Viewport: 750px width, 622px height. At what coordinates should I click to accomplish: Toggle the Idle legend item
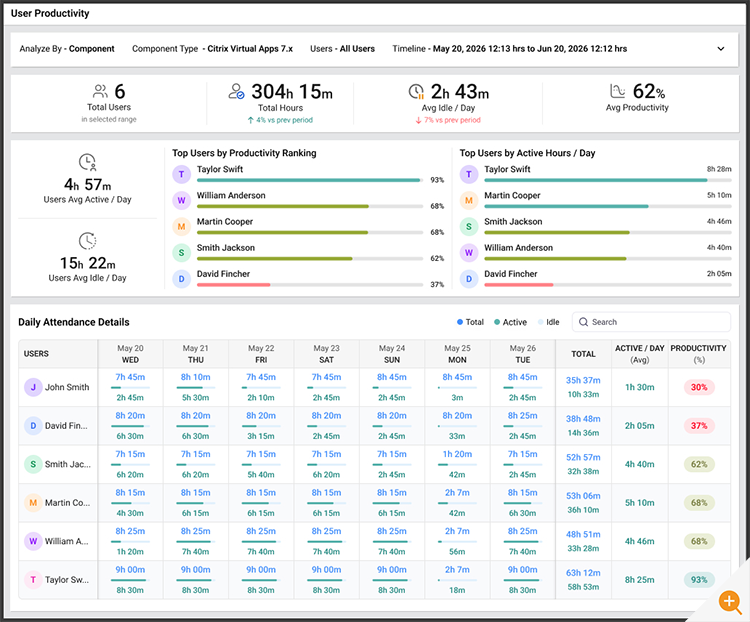pyautogui.click(x=549, y=322)
